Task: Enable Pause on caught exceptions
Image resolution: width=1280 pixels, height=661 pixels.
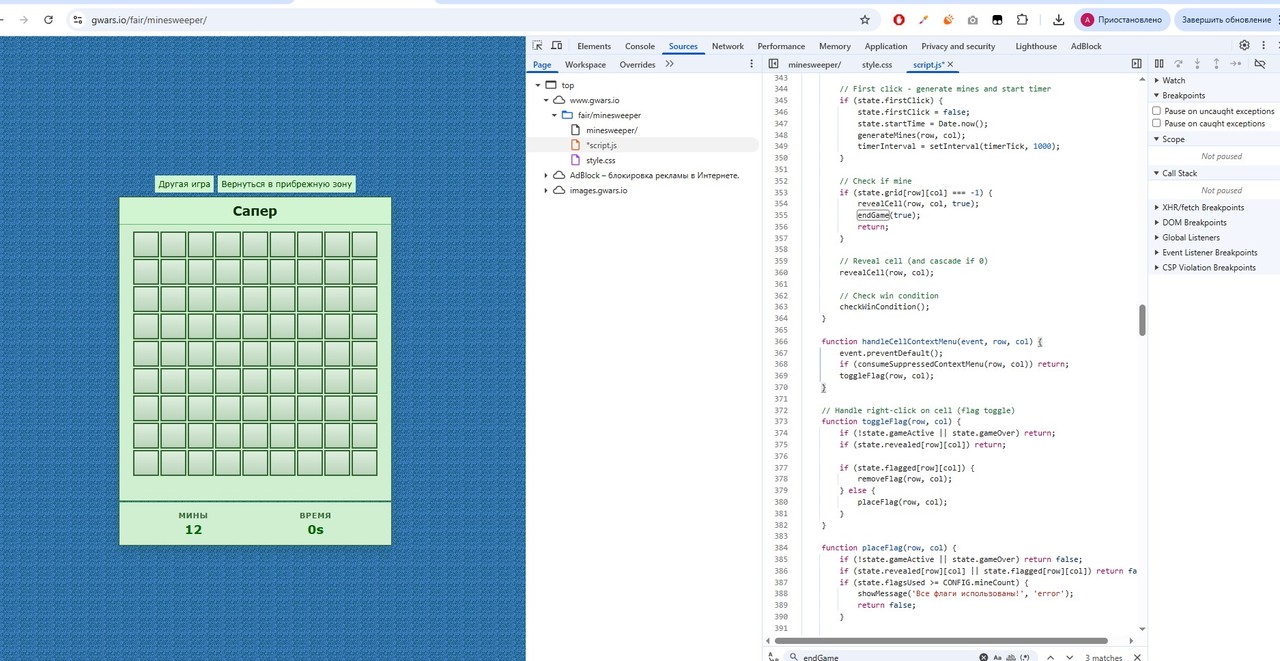Action: coord(1157,124)
